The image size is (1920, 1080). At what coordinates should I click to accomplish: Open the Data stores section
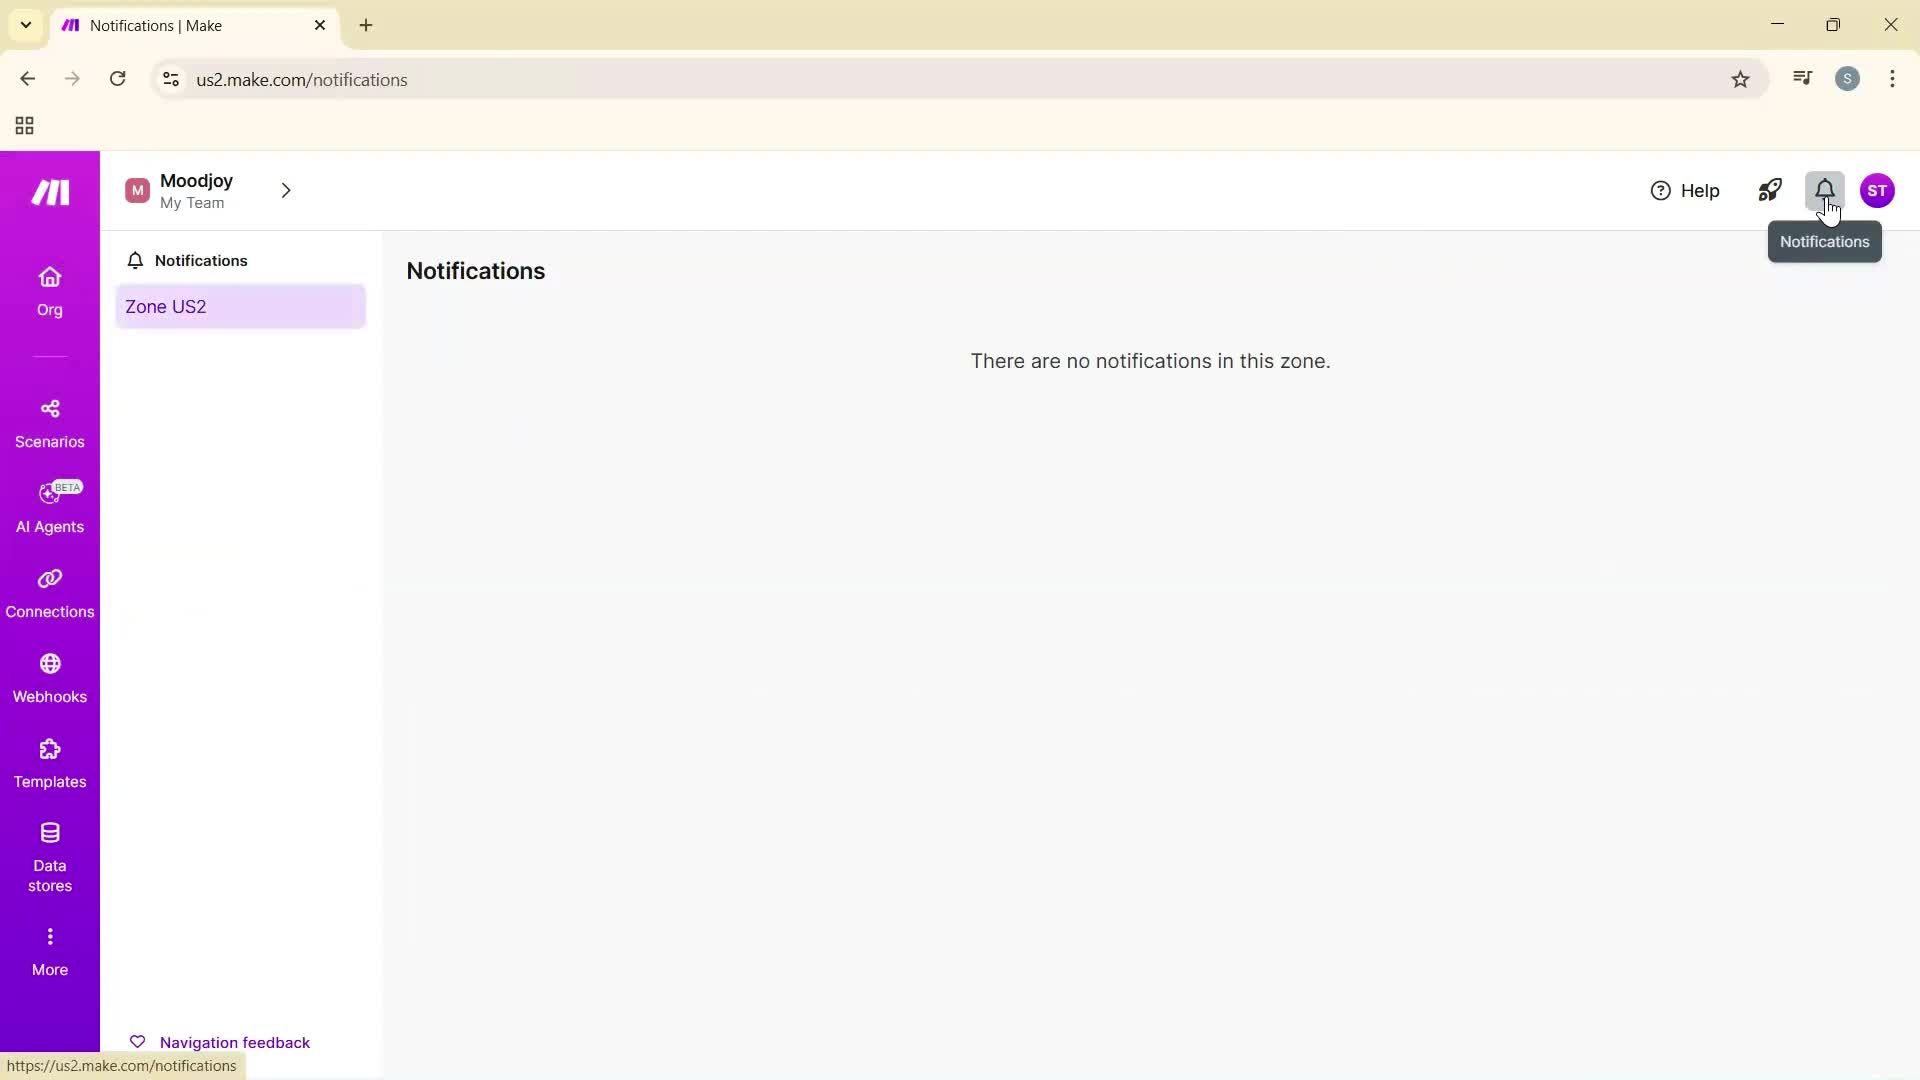coord(49,857)
